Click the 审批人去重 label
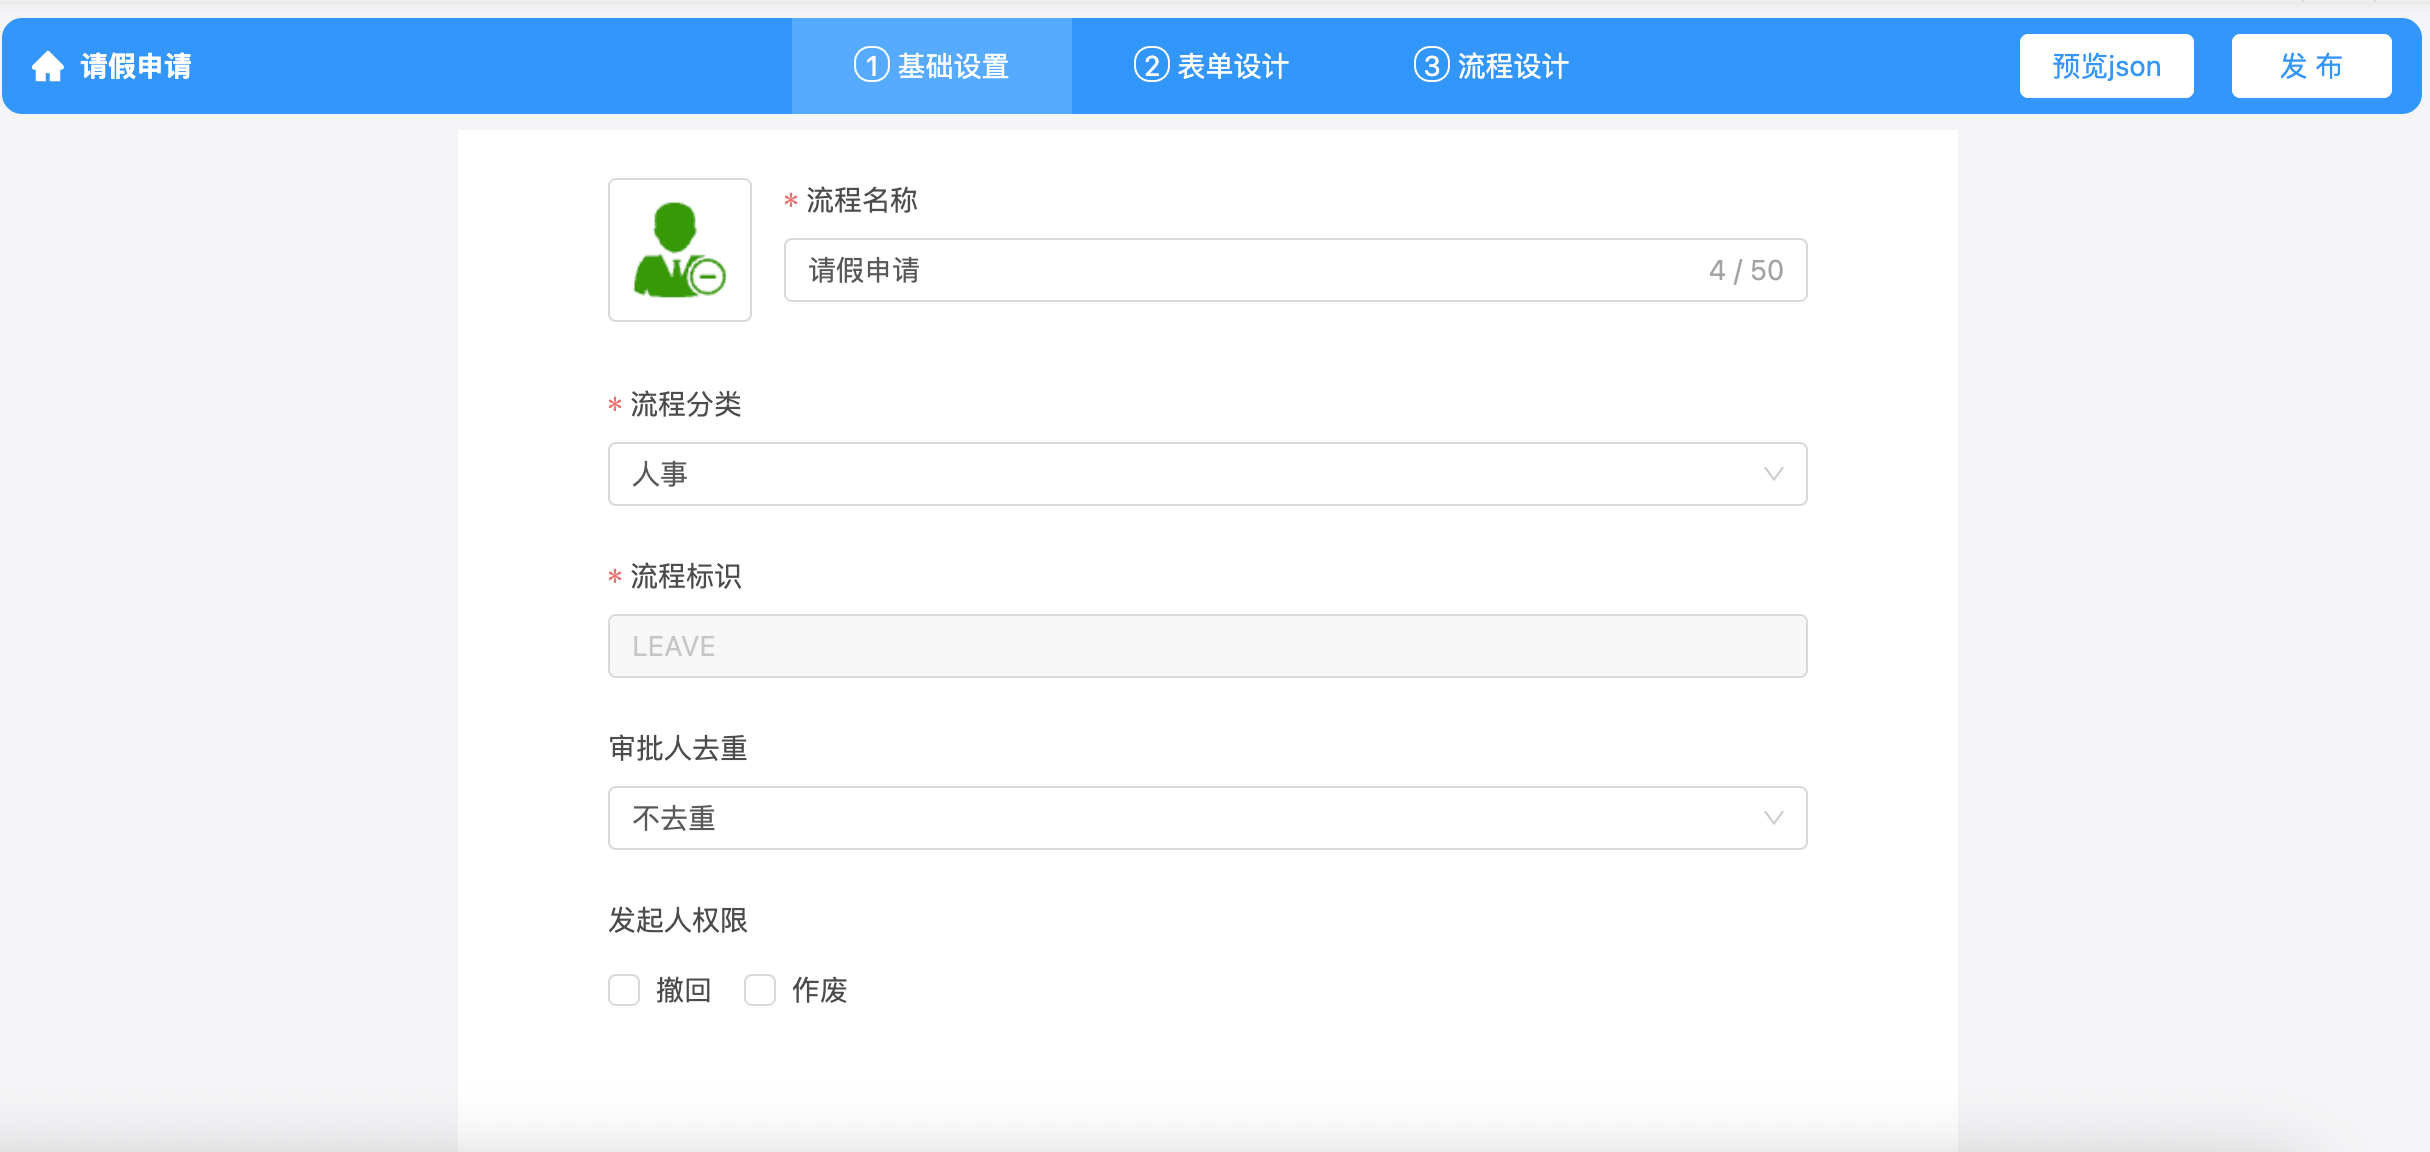2430x1152 pixels. 678,748
